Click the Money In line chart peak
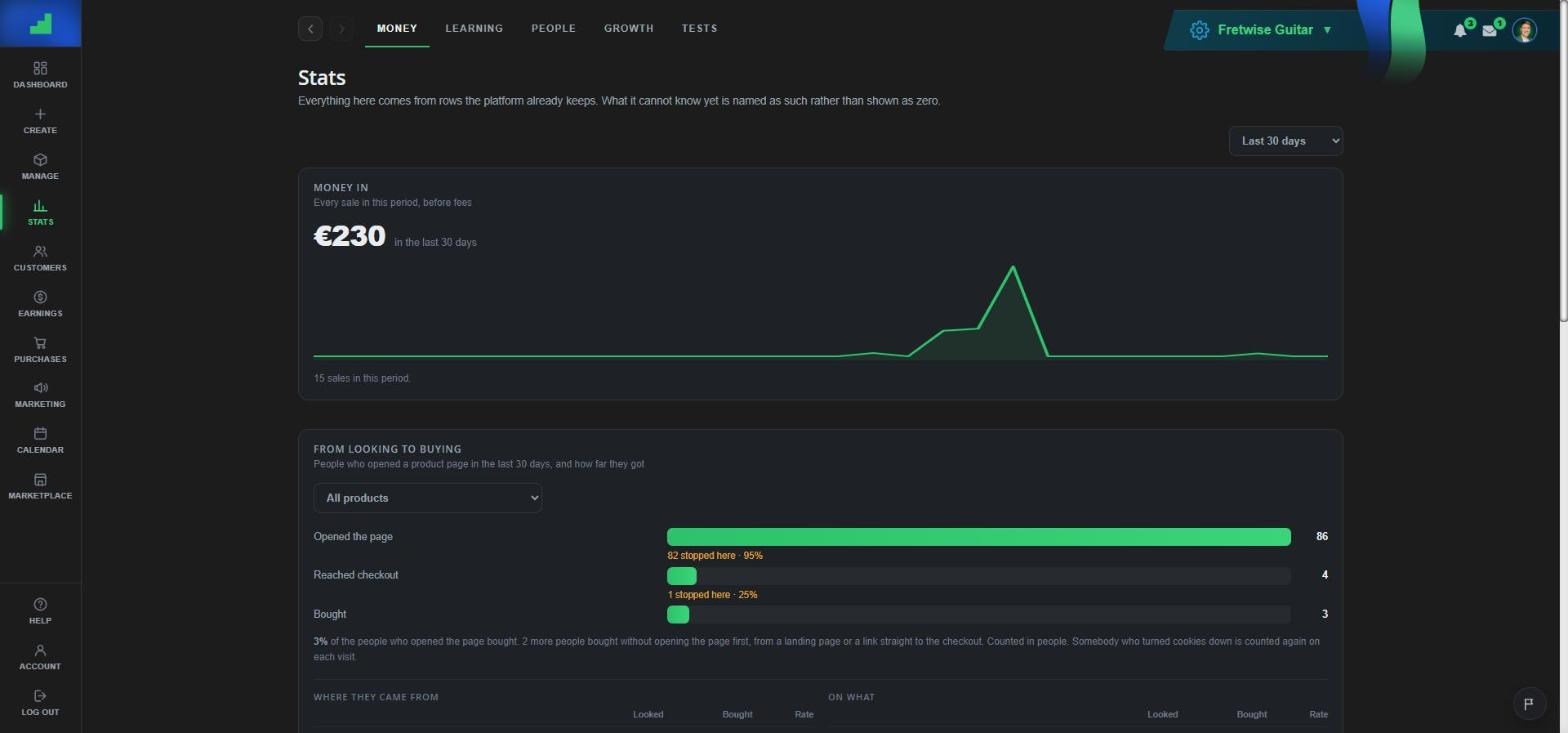This screenshot has height=733, width=1568. coord(1013,267)
